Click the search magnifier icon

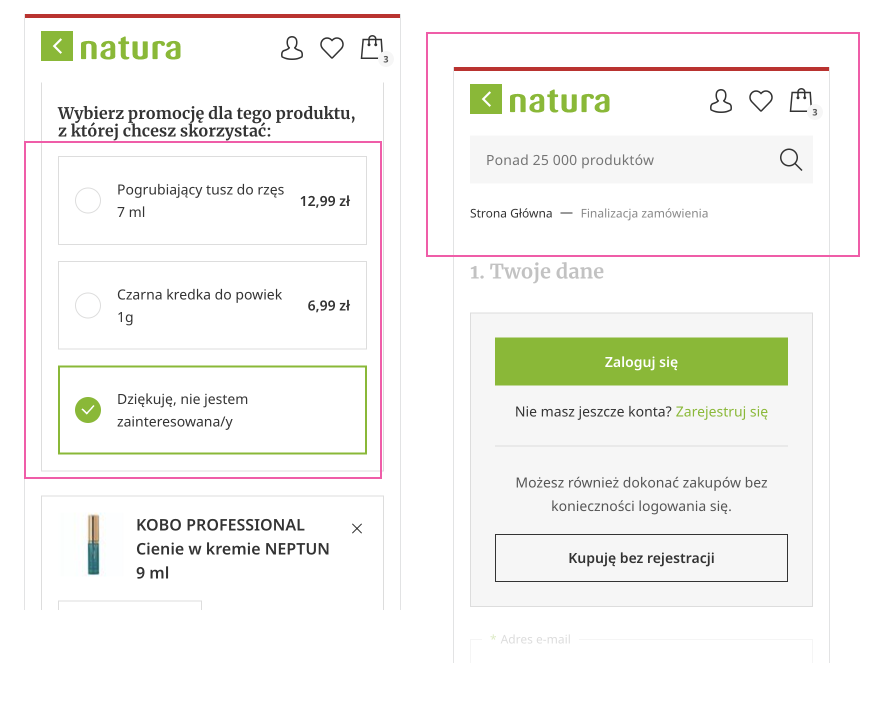click(790, 160)
